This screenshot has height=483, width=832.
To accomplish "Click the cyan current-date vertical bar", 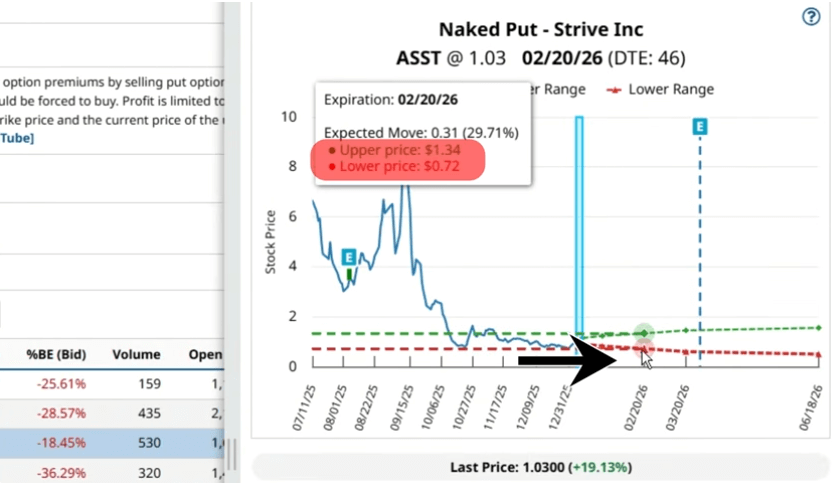I will click(x=578, y=230).
